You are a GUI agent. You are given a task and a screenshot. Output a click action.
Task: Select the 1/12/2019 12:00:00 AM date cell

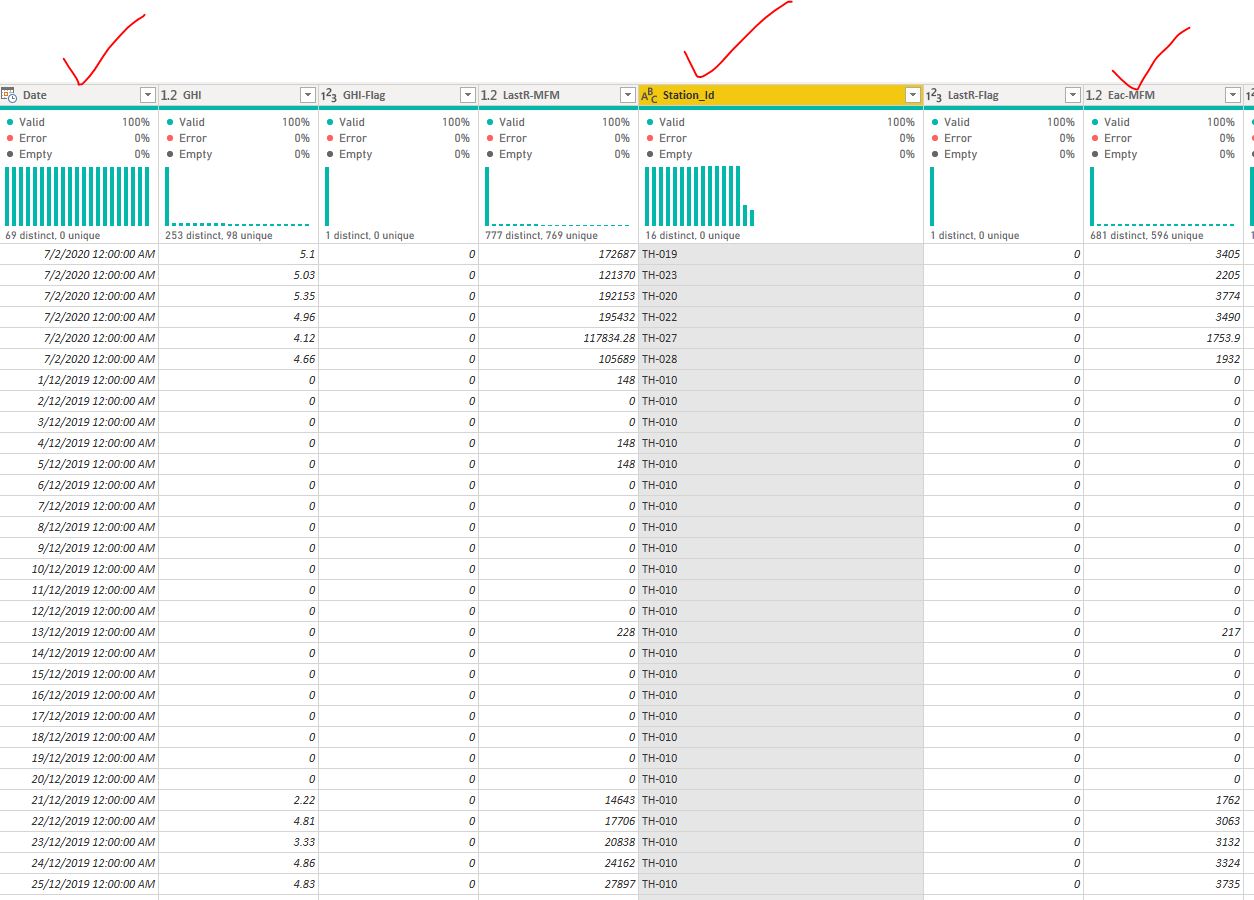point(79,380)
